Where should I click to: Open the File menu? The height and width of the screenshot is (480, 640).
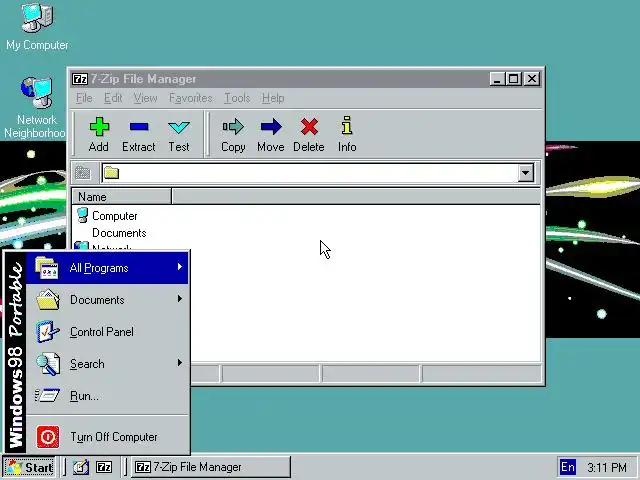coord(84,98)
